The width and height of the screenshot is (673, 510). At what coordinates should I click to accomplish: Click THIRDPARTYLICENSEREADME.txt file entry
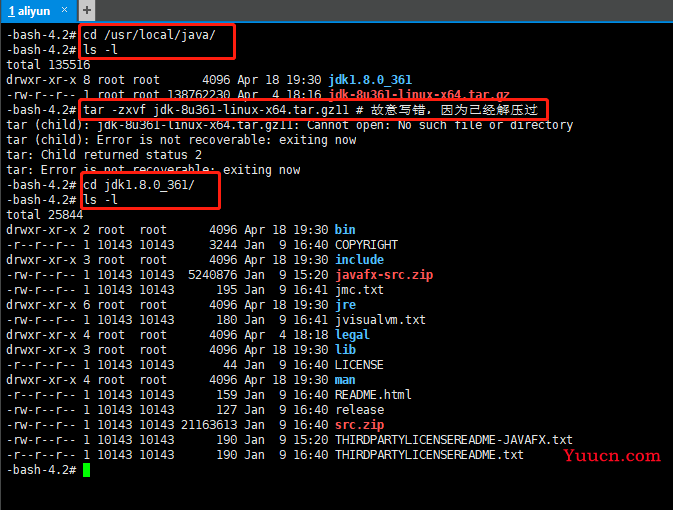429,455
